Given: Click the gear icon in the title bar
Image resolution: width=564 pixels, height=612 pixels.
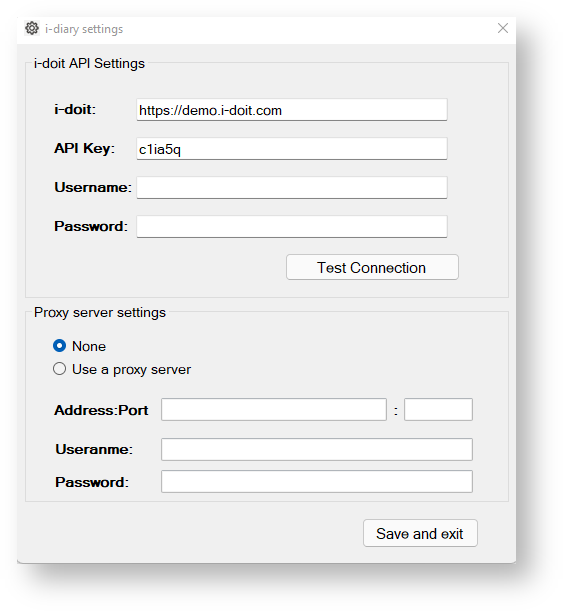Looking at the screenshot, I should [32, 28].
